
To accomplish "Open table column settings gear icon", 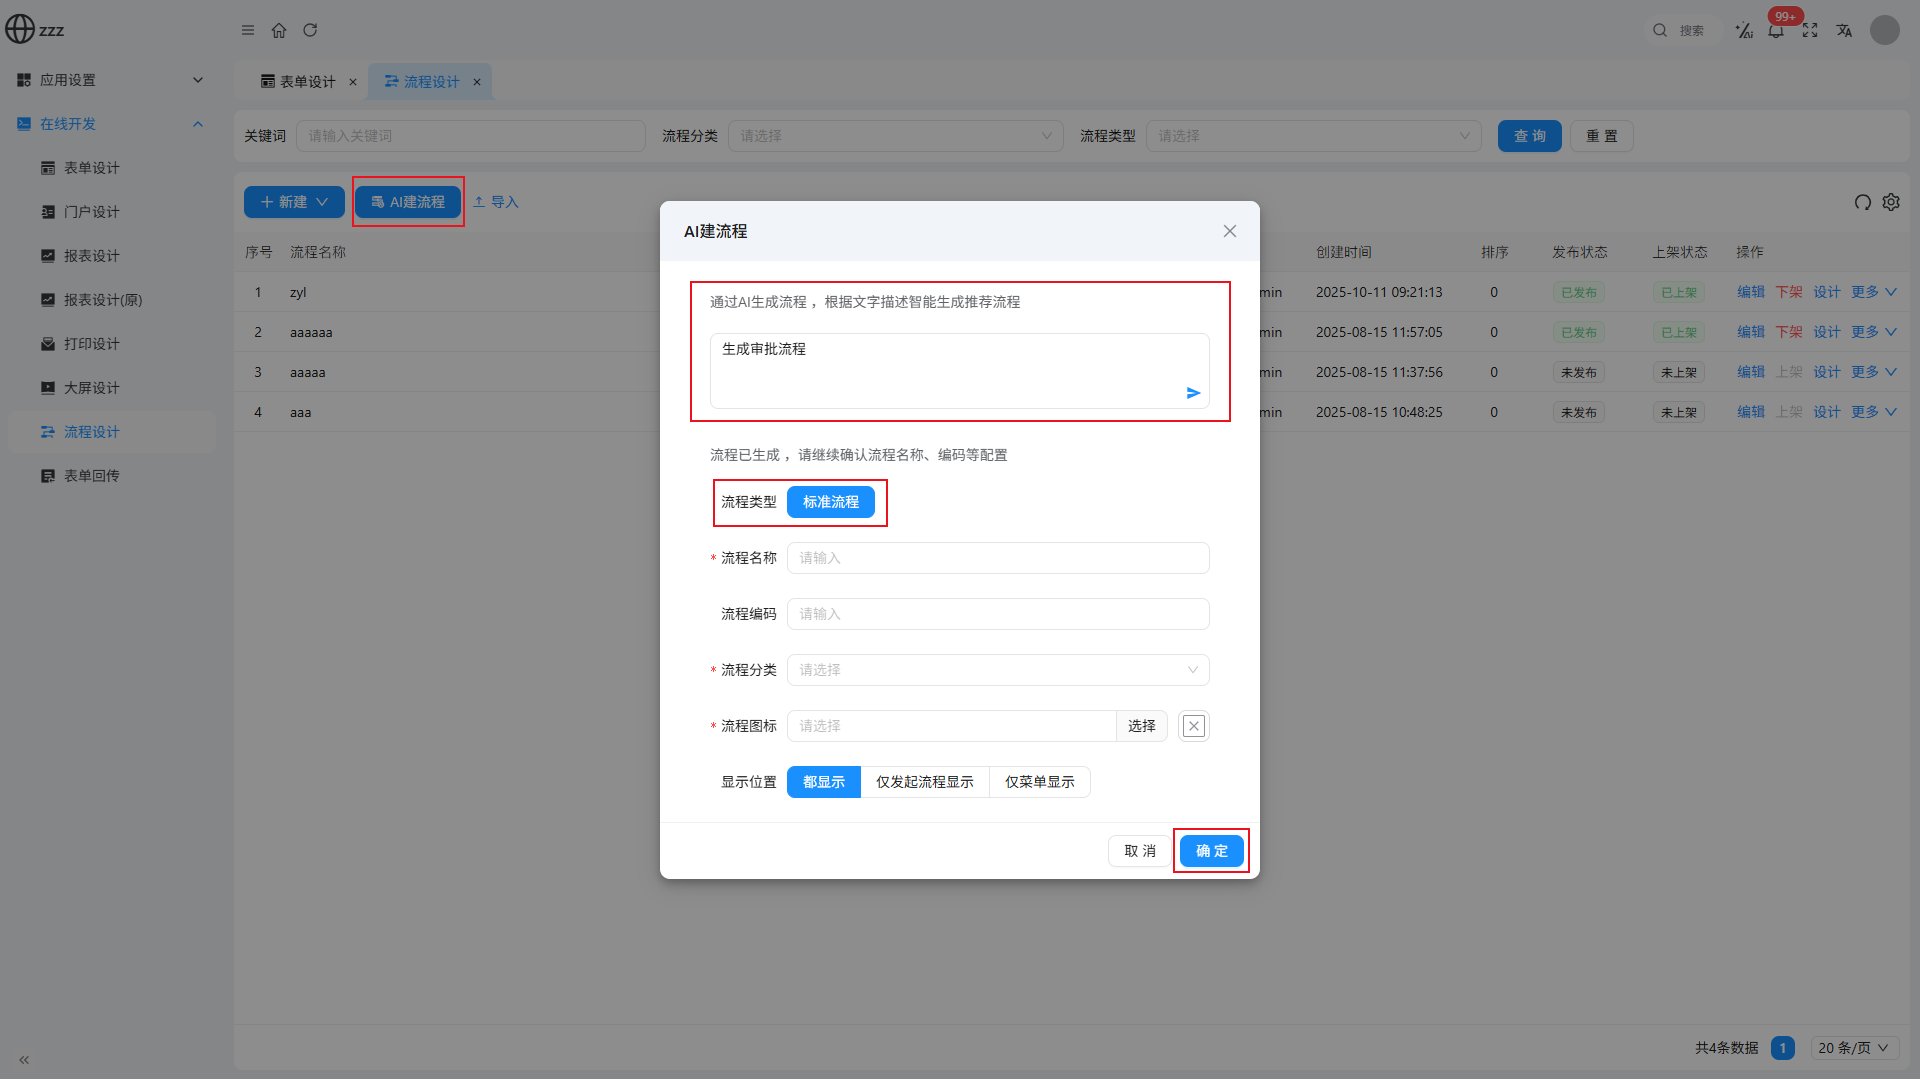I will [x=1891, y=202].
